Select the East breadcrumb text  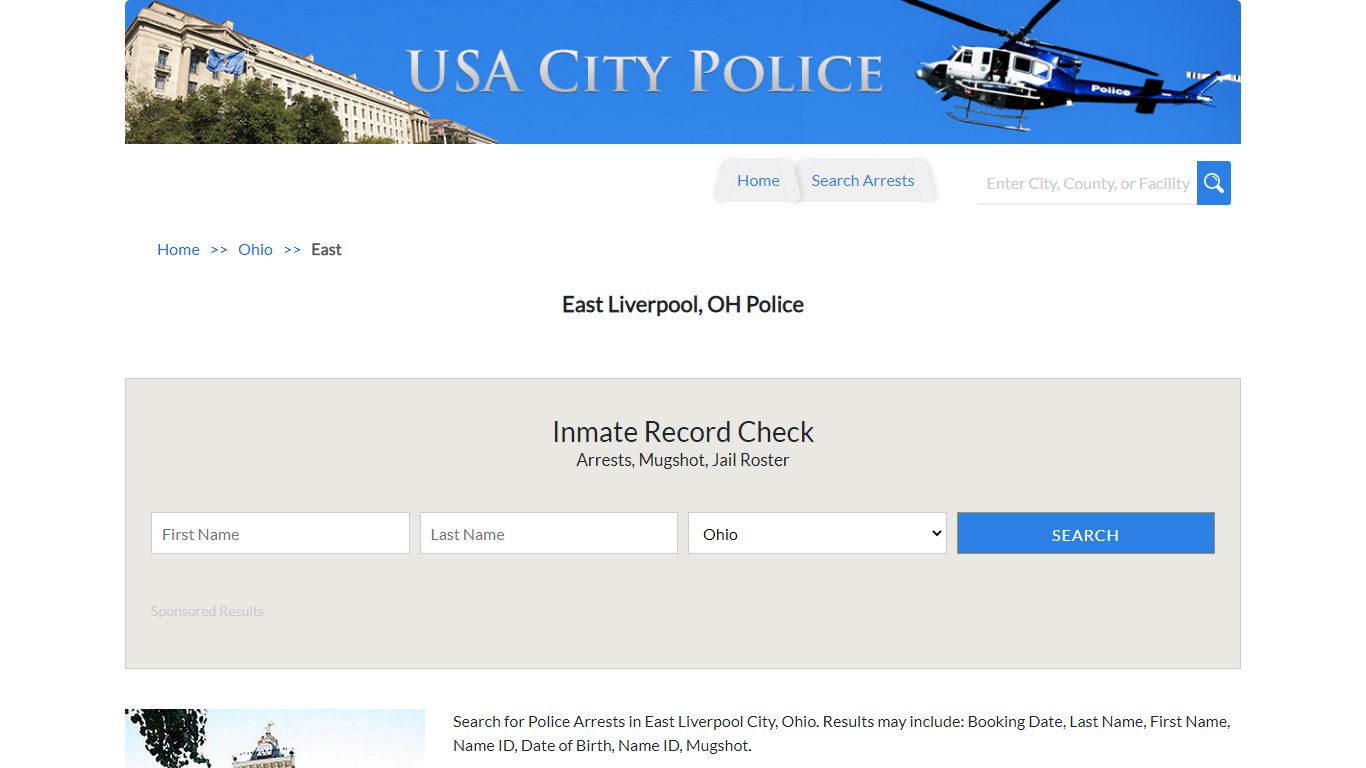pyautogui.click(x=326, y=250)
